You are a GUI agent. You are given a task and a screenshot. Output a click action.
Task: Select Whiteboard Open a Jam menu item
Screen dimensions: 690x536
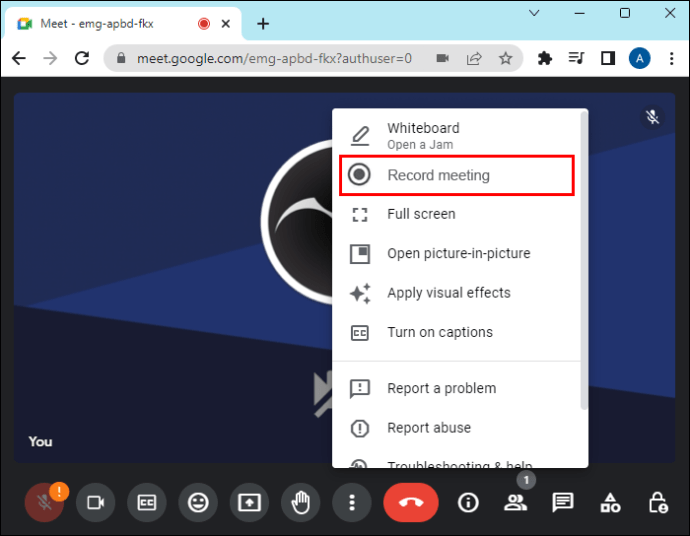tap(456, 136)
